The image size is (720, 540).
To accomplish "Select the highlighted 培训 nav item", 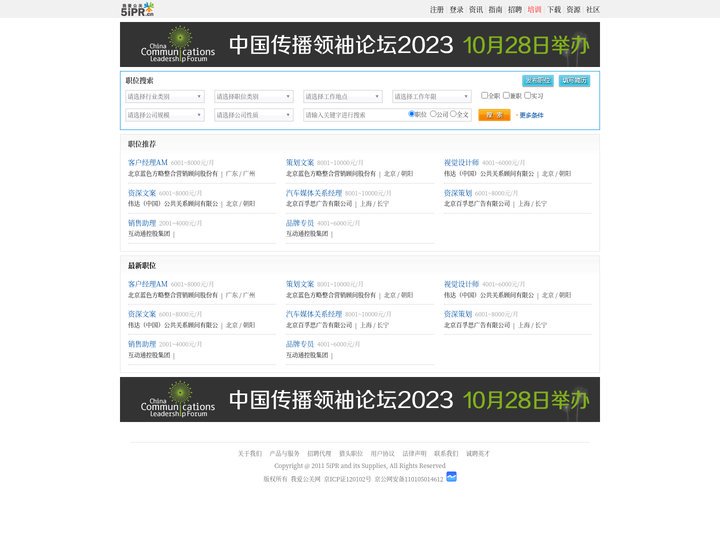I will (x=534, y=10).
